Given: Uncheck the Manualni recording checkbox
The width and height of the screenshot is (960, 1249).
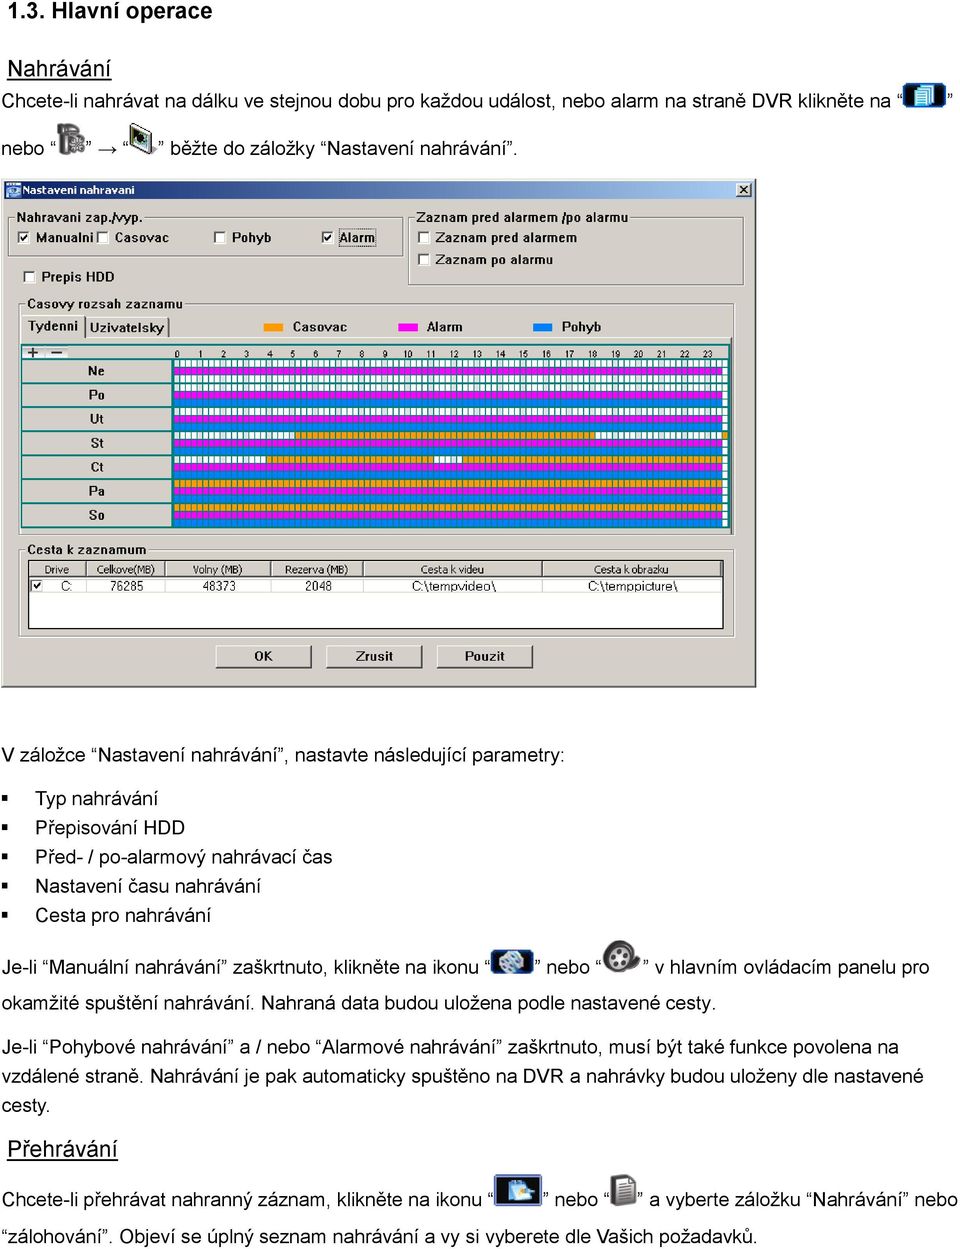Looking at the screenshot, I should point(24,238).
